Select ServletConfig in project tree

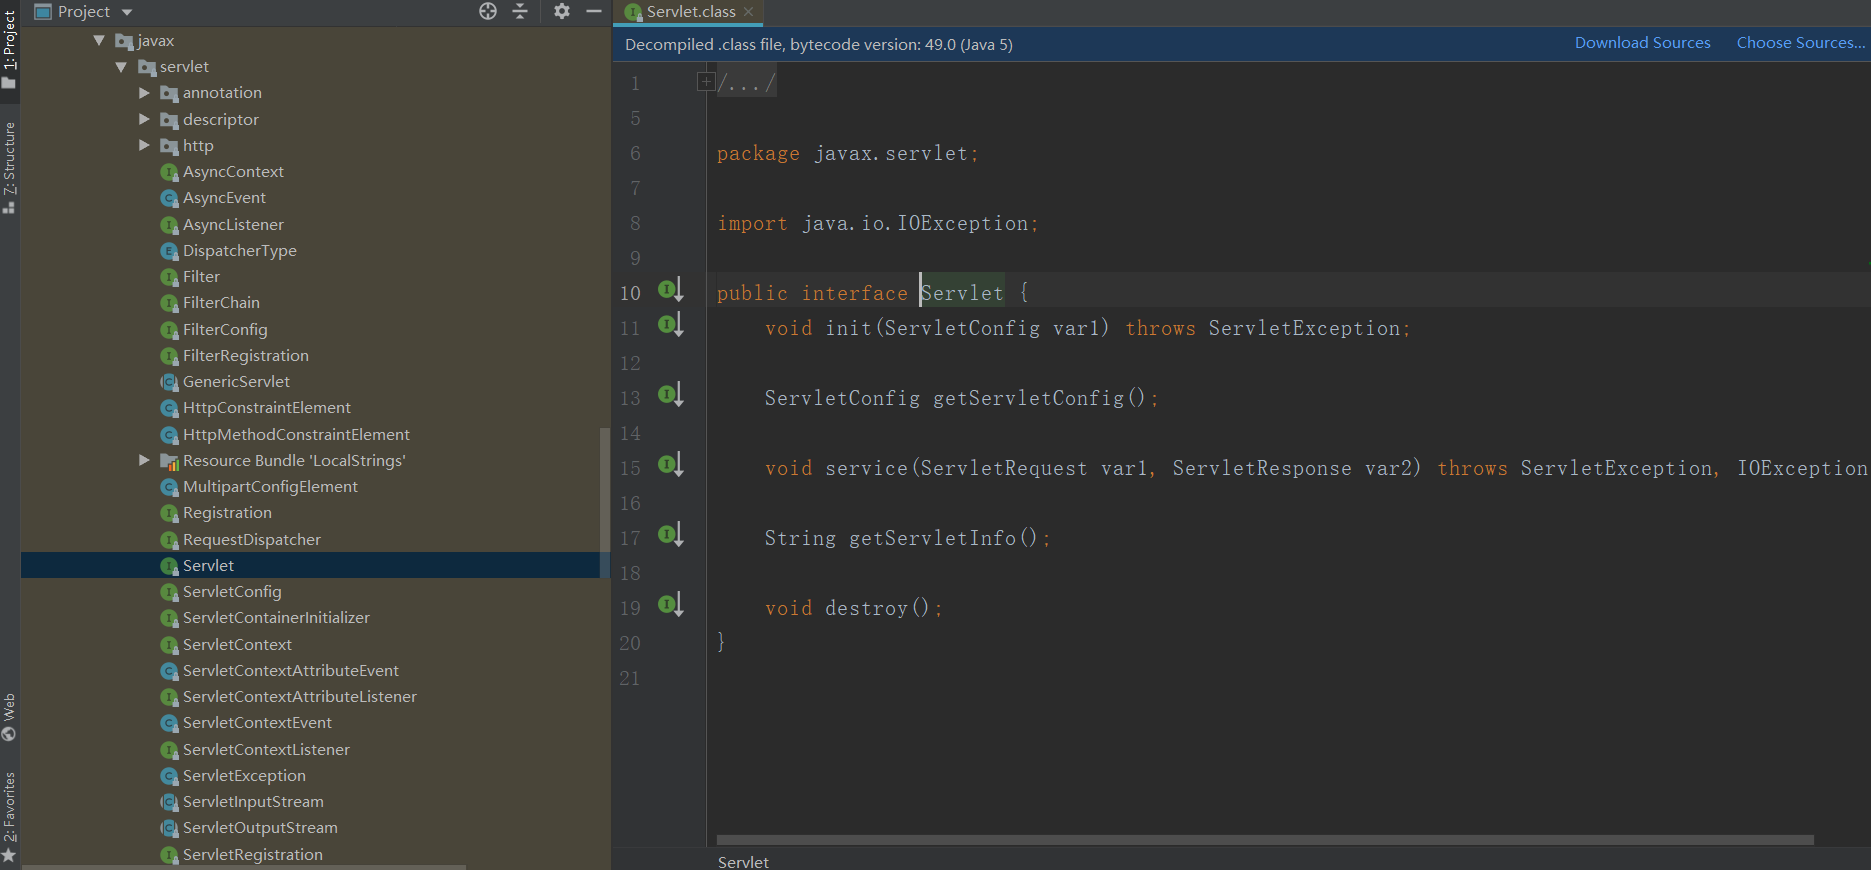(232, 592)
